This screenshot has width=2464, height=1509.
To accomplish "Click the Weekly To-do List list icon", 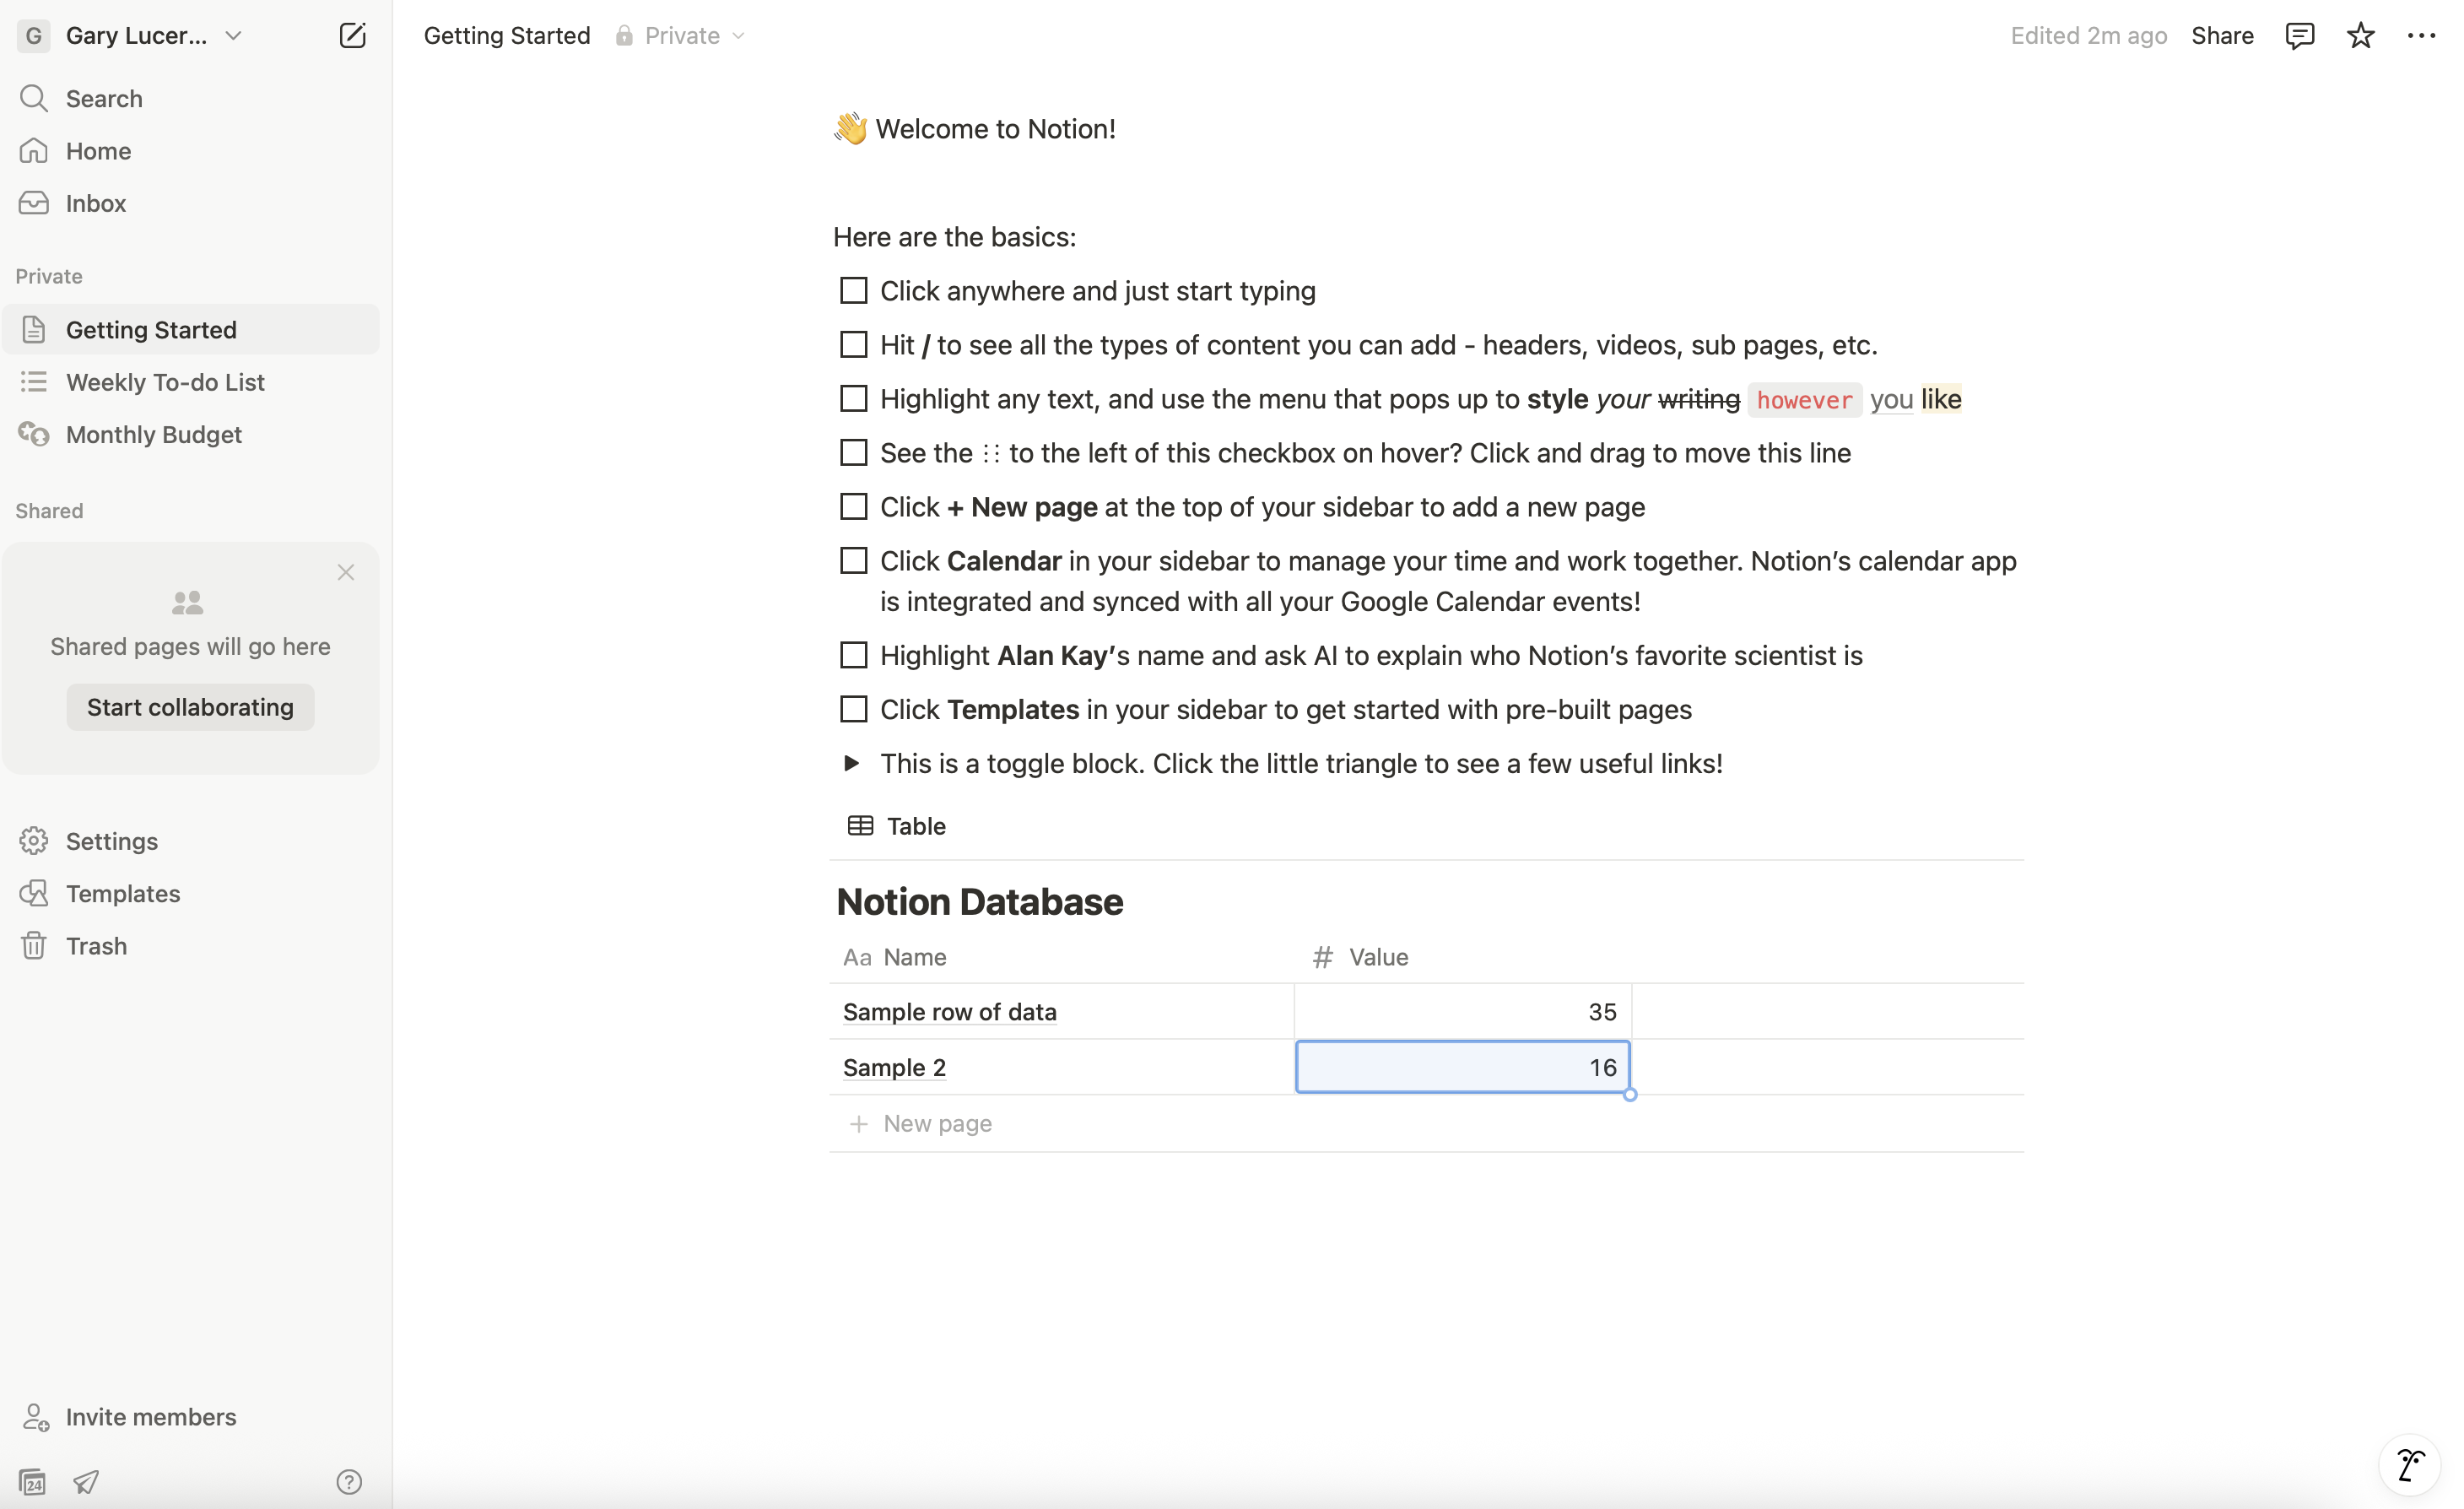I will pyautogui.click(x=34, y=382).
